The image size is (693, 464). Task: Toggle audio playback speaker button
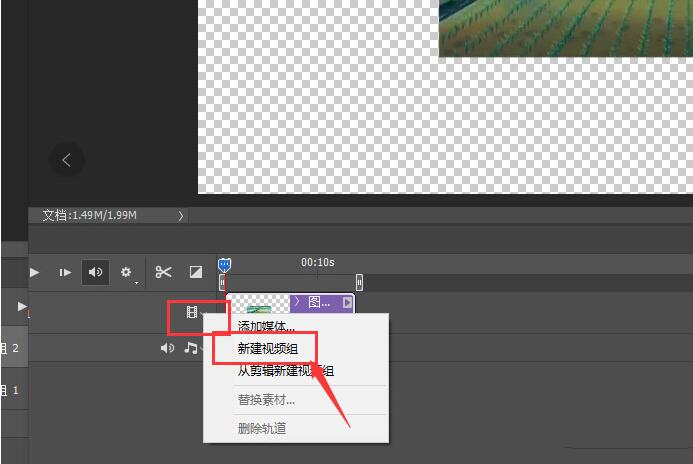coord(95,272)
